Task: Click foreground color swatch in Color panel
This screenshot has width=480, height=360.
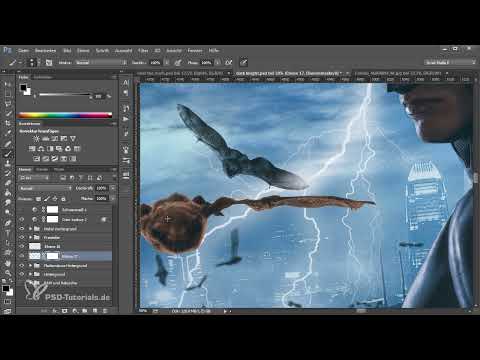Action: [x=23, y=88]
